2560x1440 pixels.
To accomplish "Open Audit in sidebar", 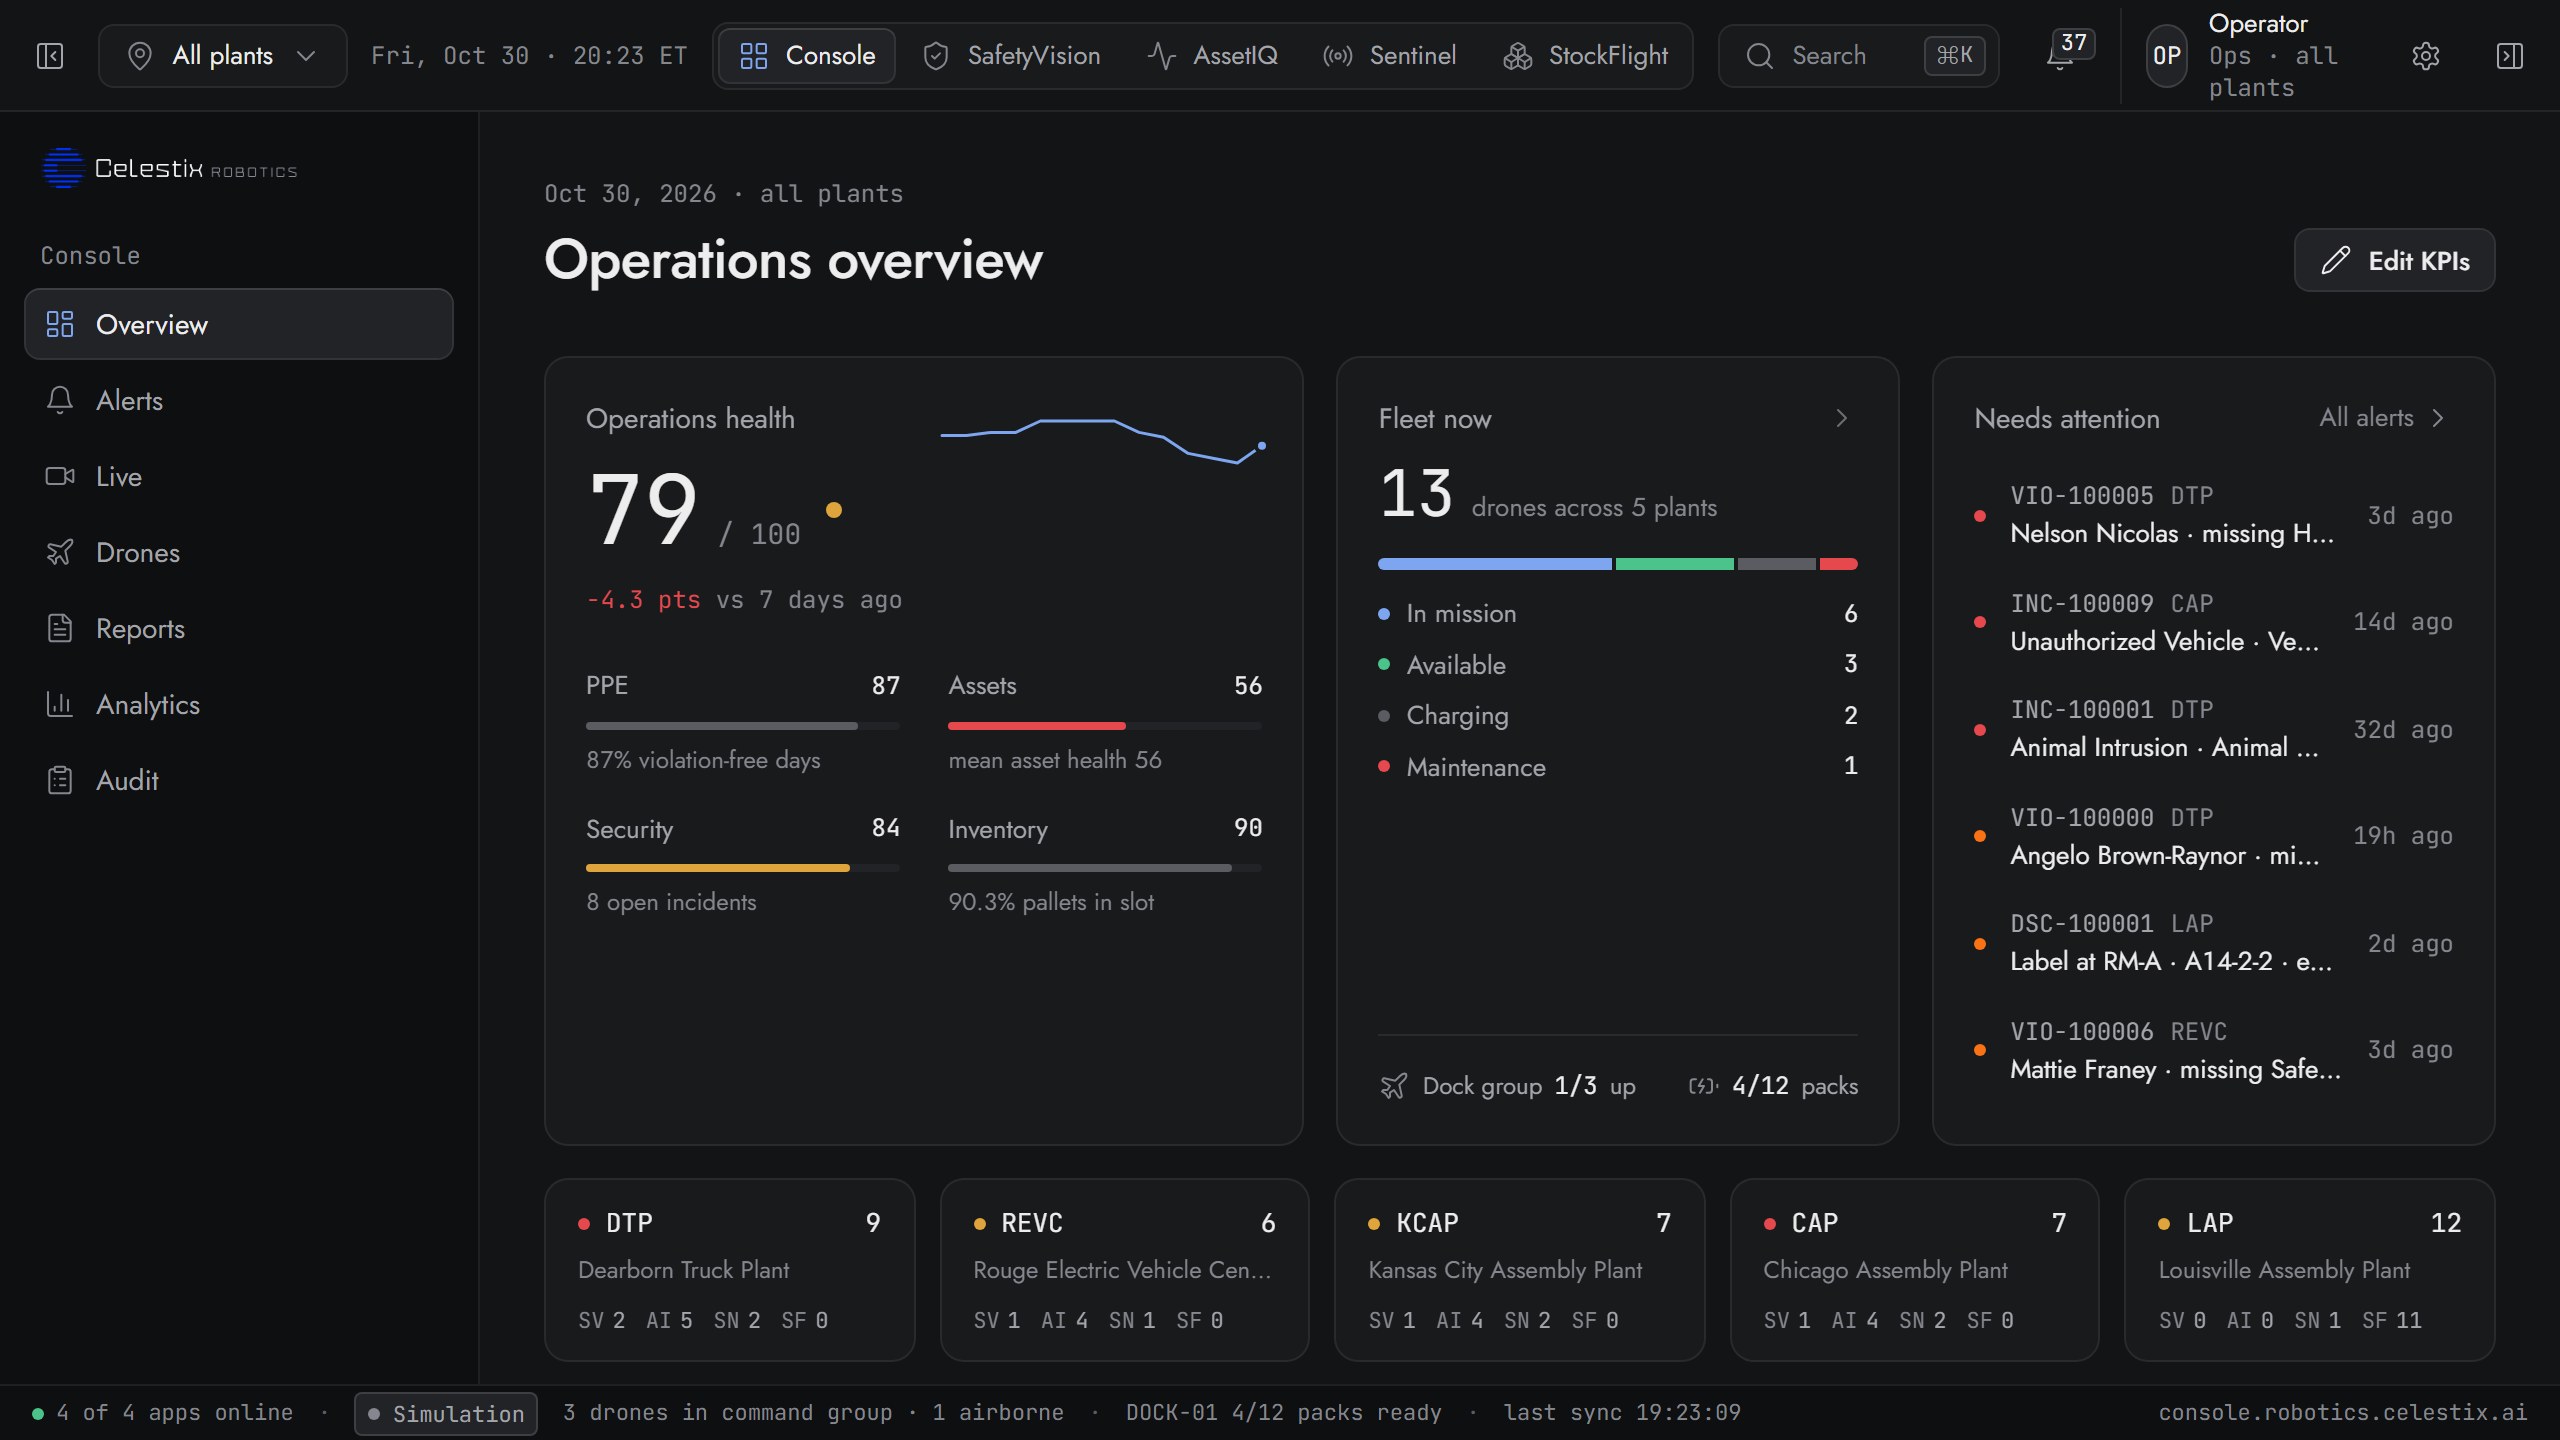I will click(239, 780).
